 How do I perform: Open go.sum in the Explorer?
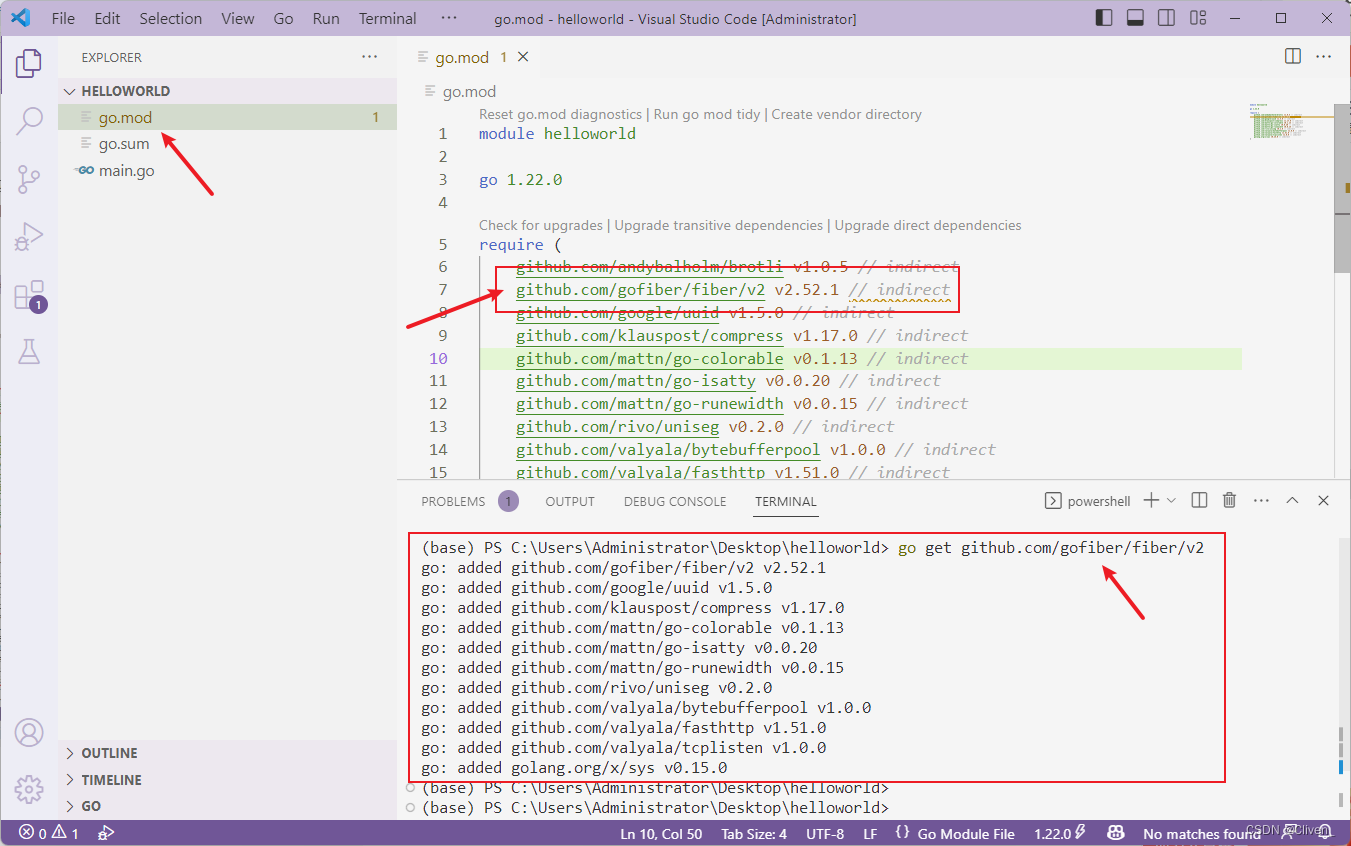point(227,144)
